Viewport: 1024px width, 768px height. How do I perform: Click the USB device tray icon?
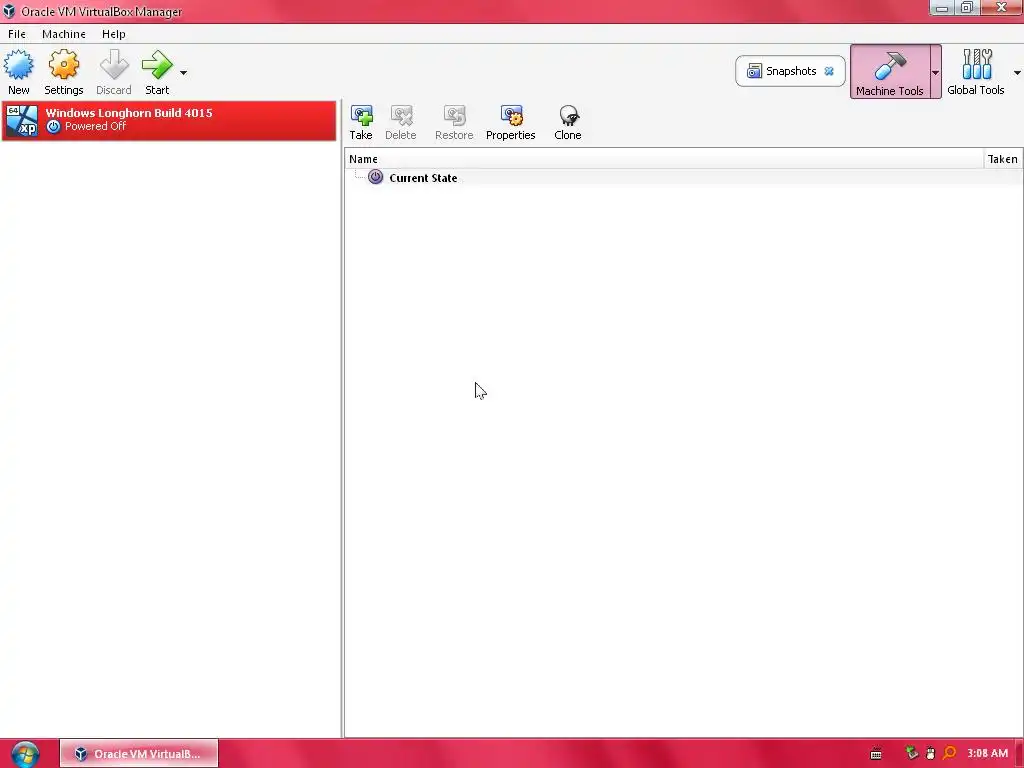931,754
